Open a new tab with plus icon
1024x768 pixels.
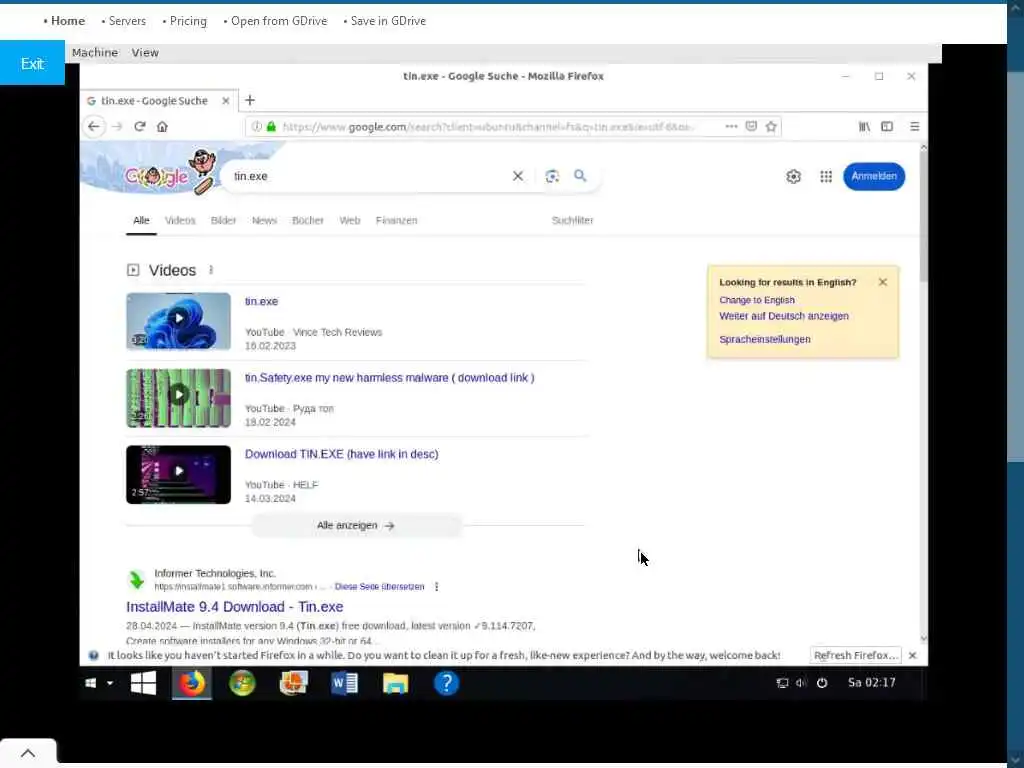[x=249, y=101]
